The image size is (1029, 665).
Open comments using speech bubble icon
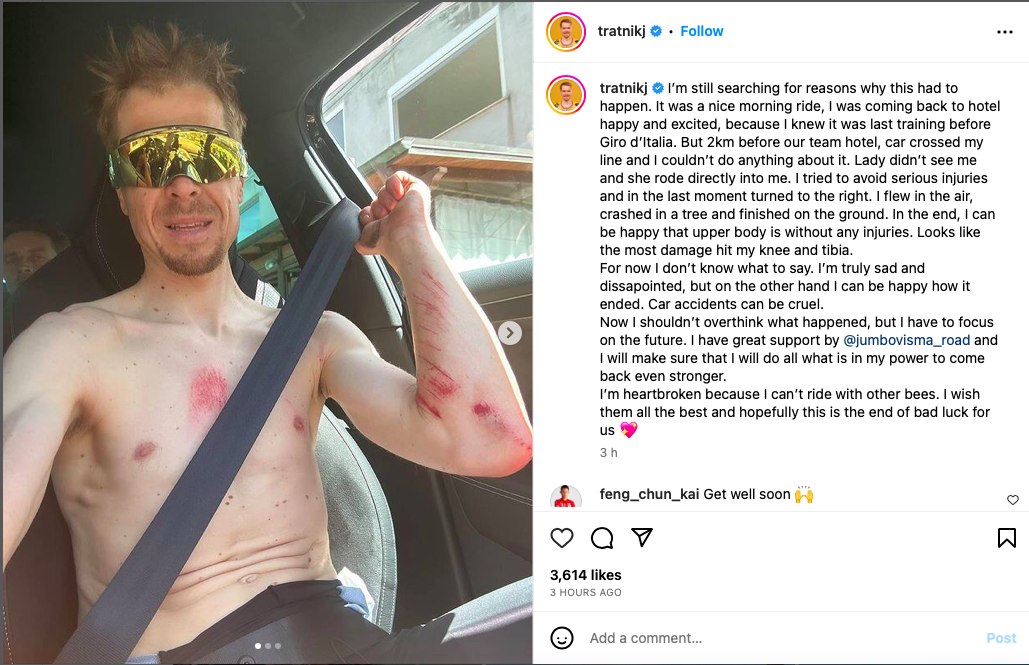point(602,538)
